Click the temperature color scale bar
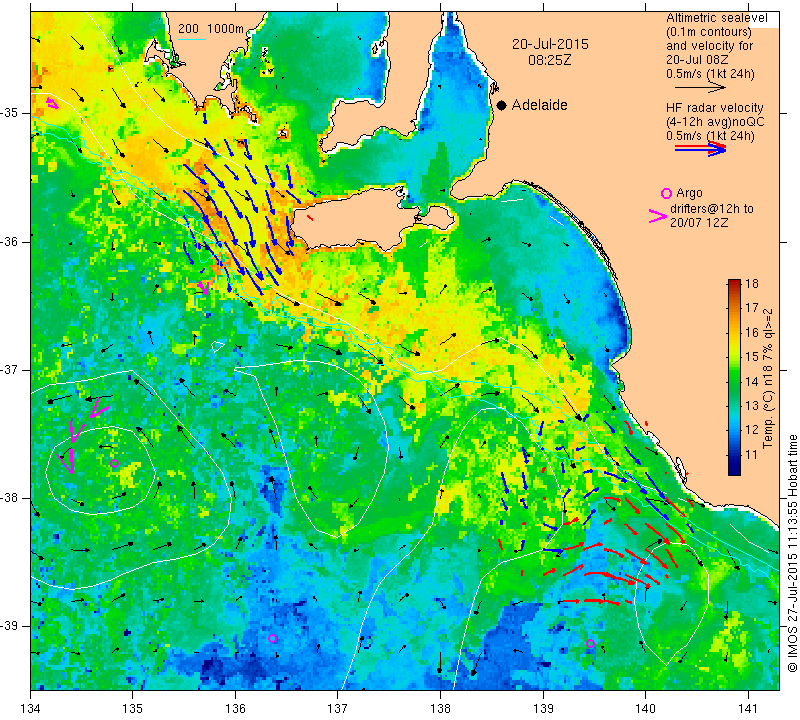Viewport: 800px width, 720px height. [x=734, y=377]
